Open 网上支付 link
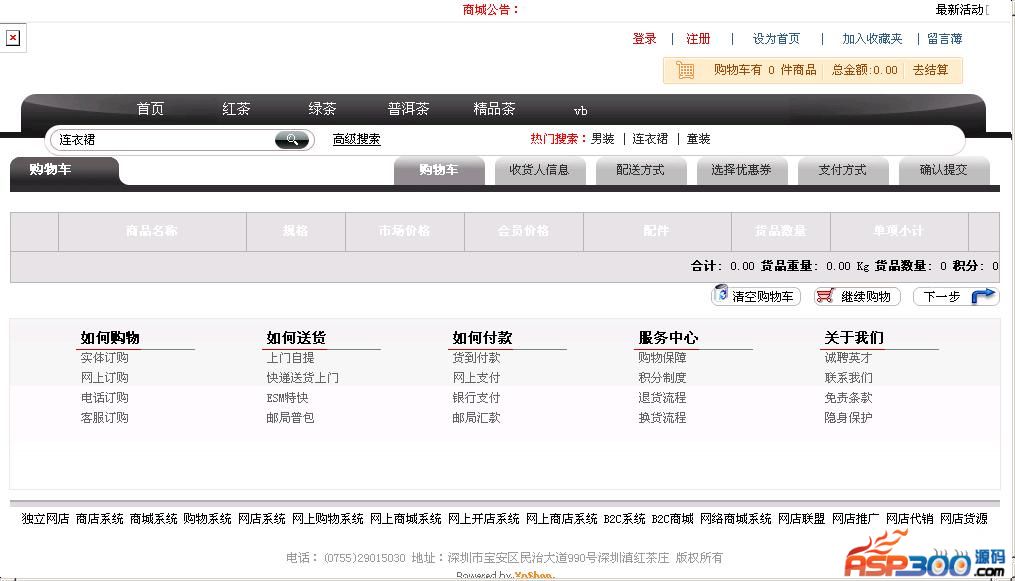The height and width of the screenshot is (581, 1015). [x=476, y=378]
